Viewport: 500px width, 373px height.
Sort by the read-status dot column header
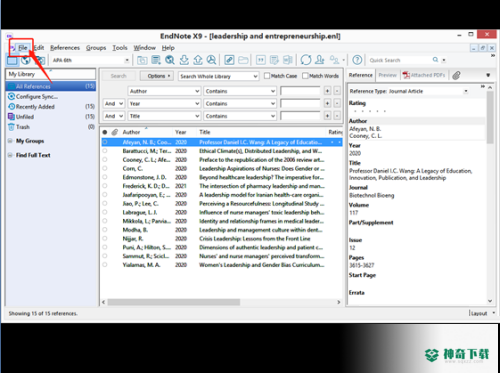click(x=105, y=132)
